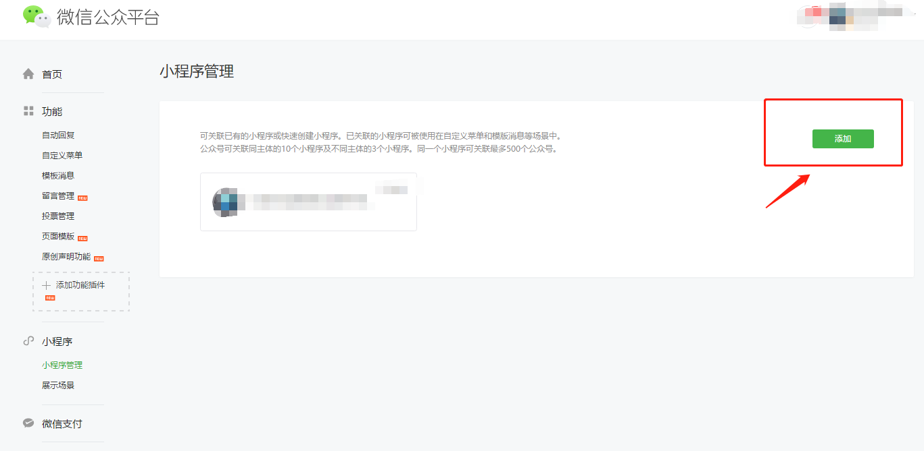The height and width of the screenshot is (451, 924).
Task: Open 留言管理 in sidebar
Action: point(58,196)
